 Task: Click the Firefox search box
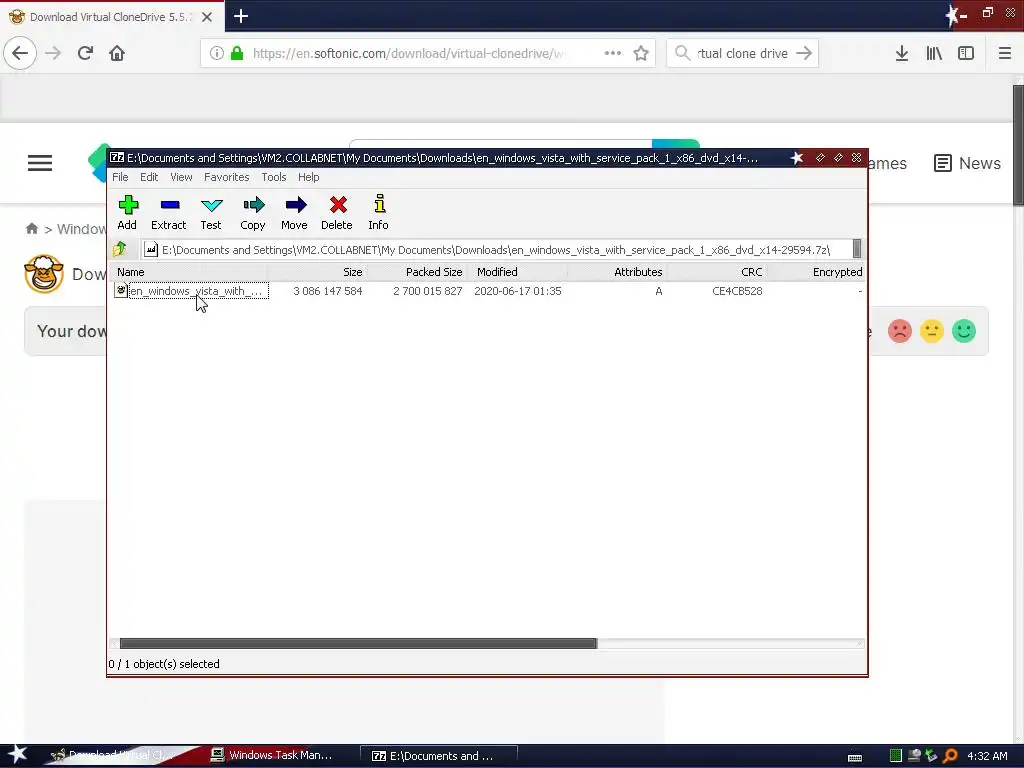point(742,54)
